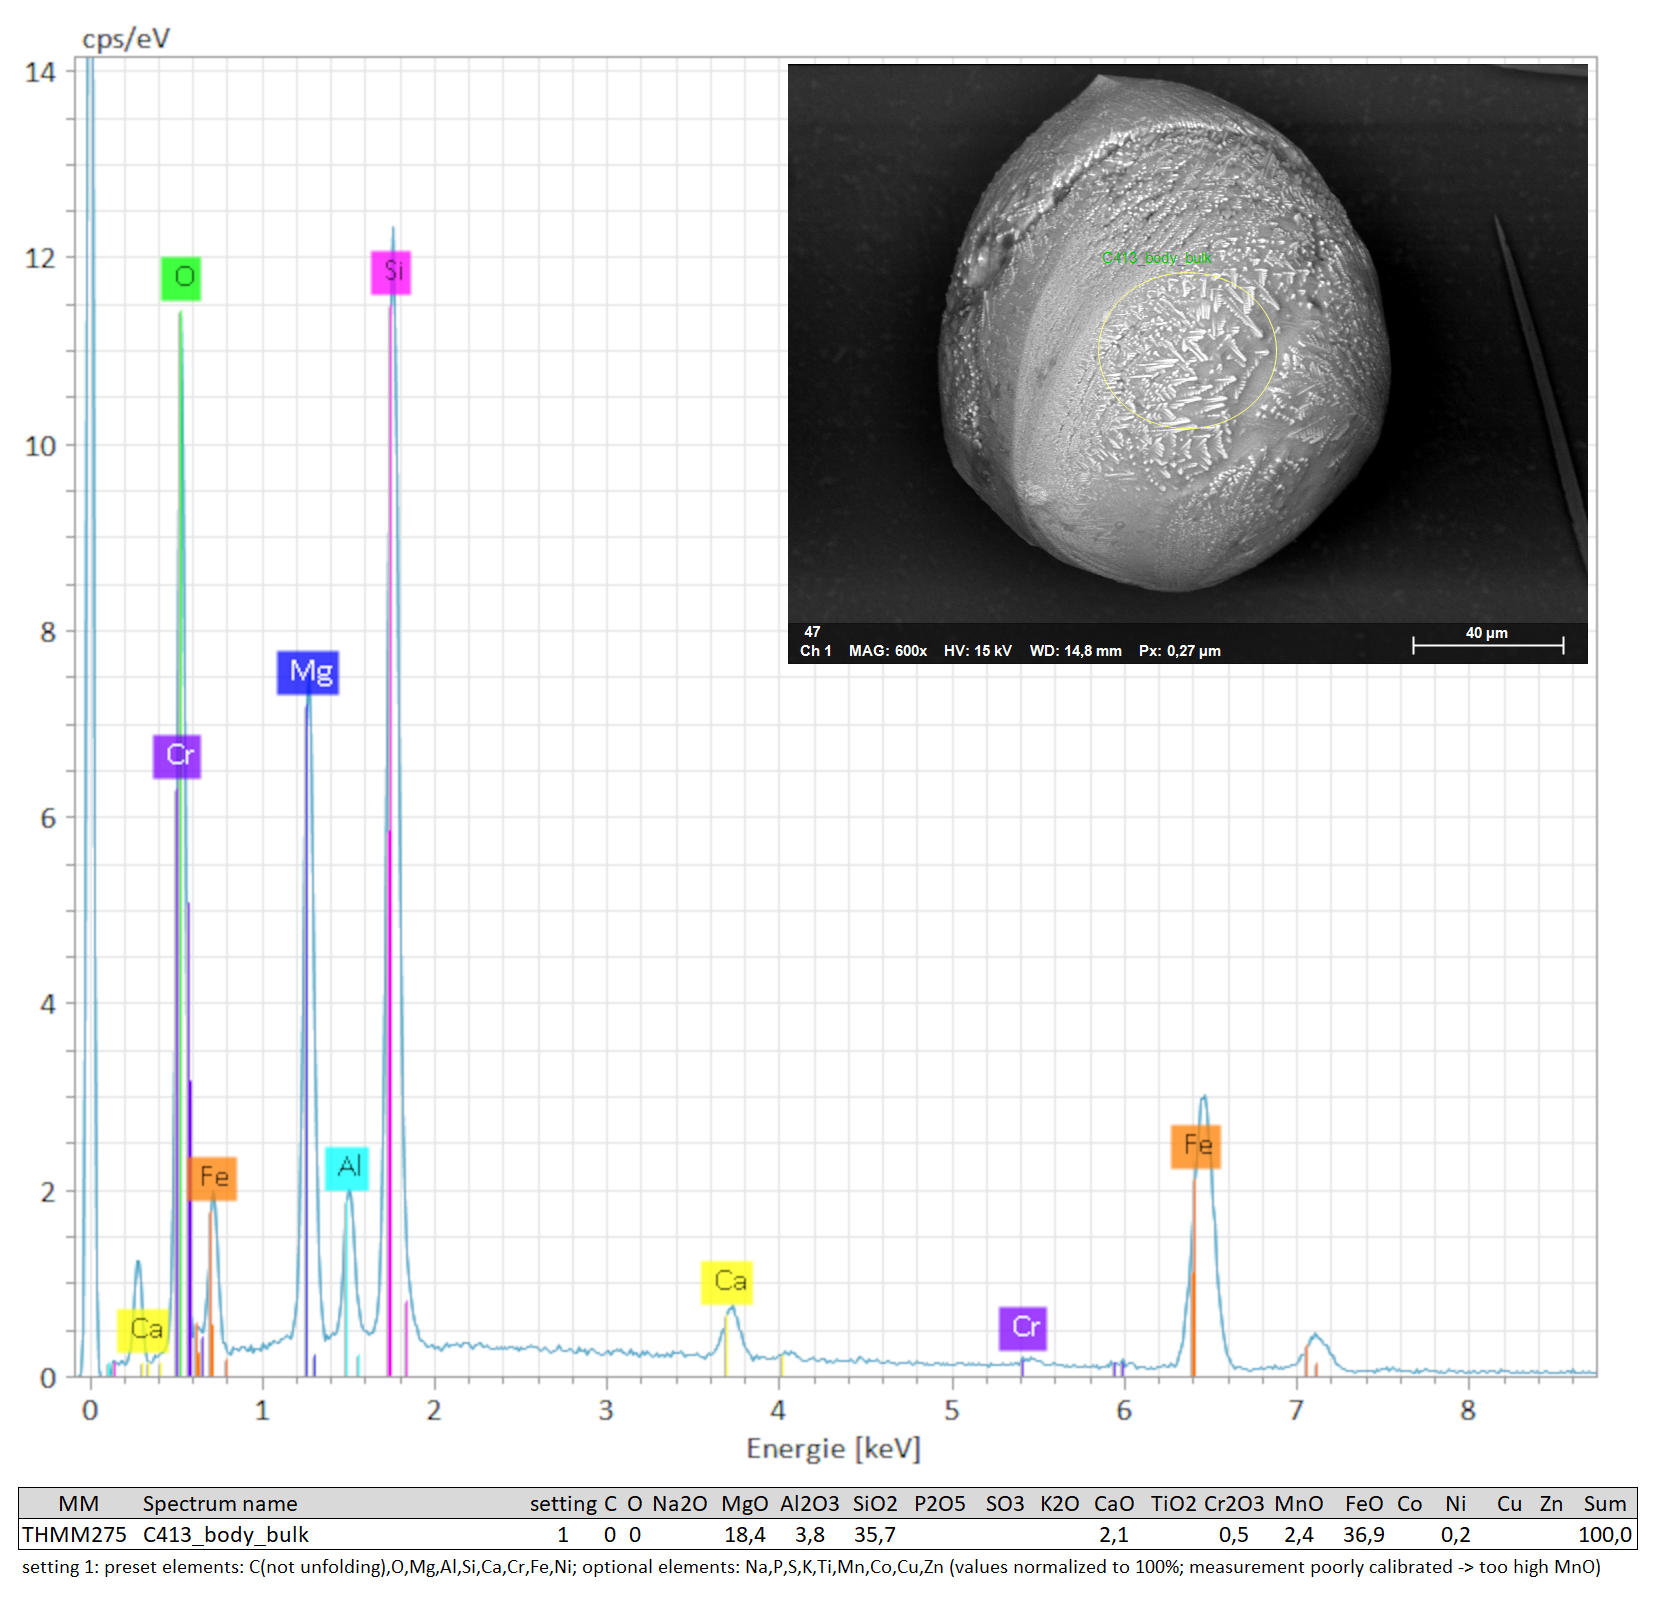Screen dimensions: 1654x1598
Task: Click the blue Mg element label
Action: [308, 672]
